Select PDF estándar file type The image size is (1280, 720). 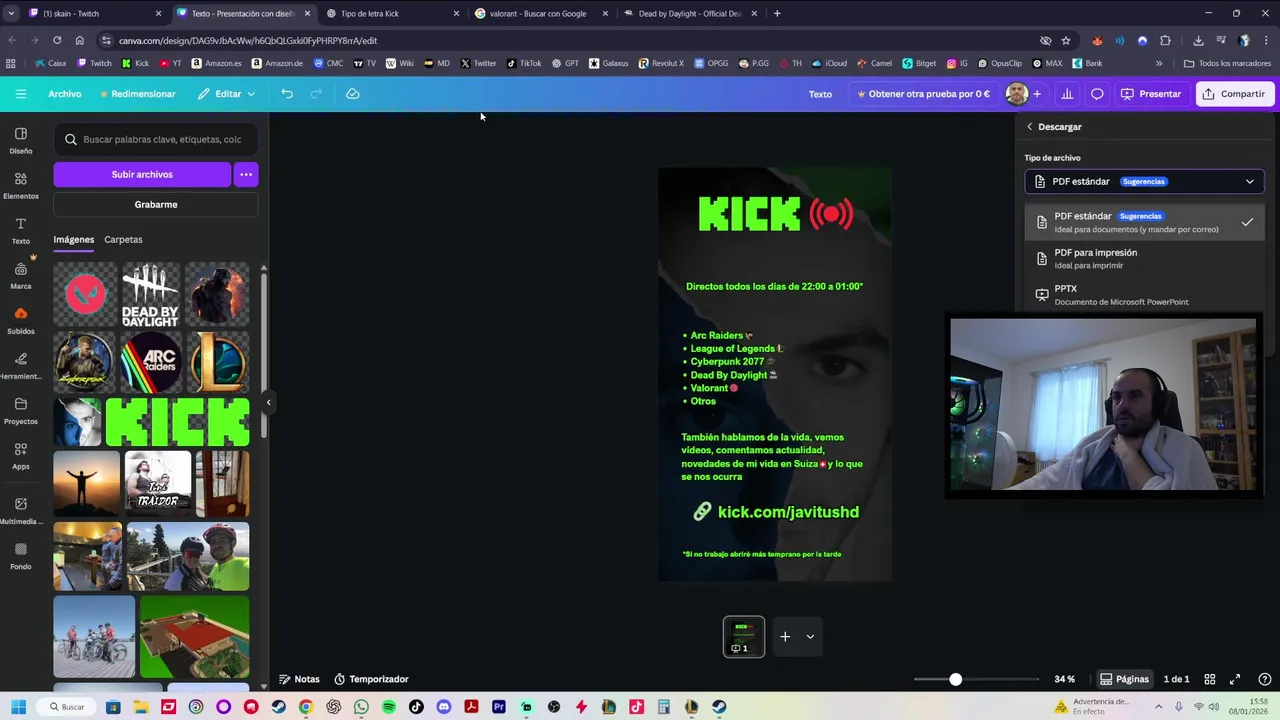[x=1144, y=222]
